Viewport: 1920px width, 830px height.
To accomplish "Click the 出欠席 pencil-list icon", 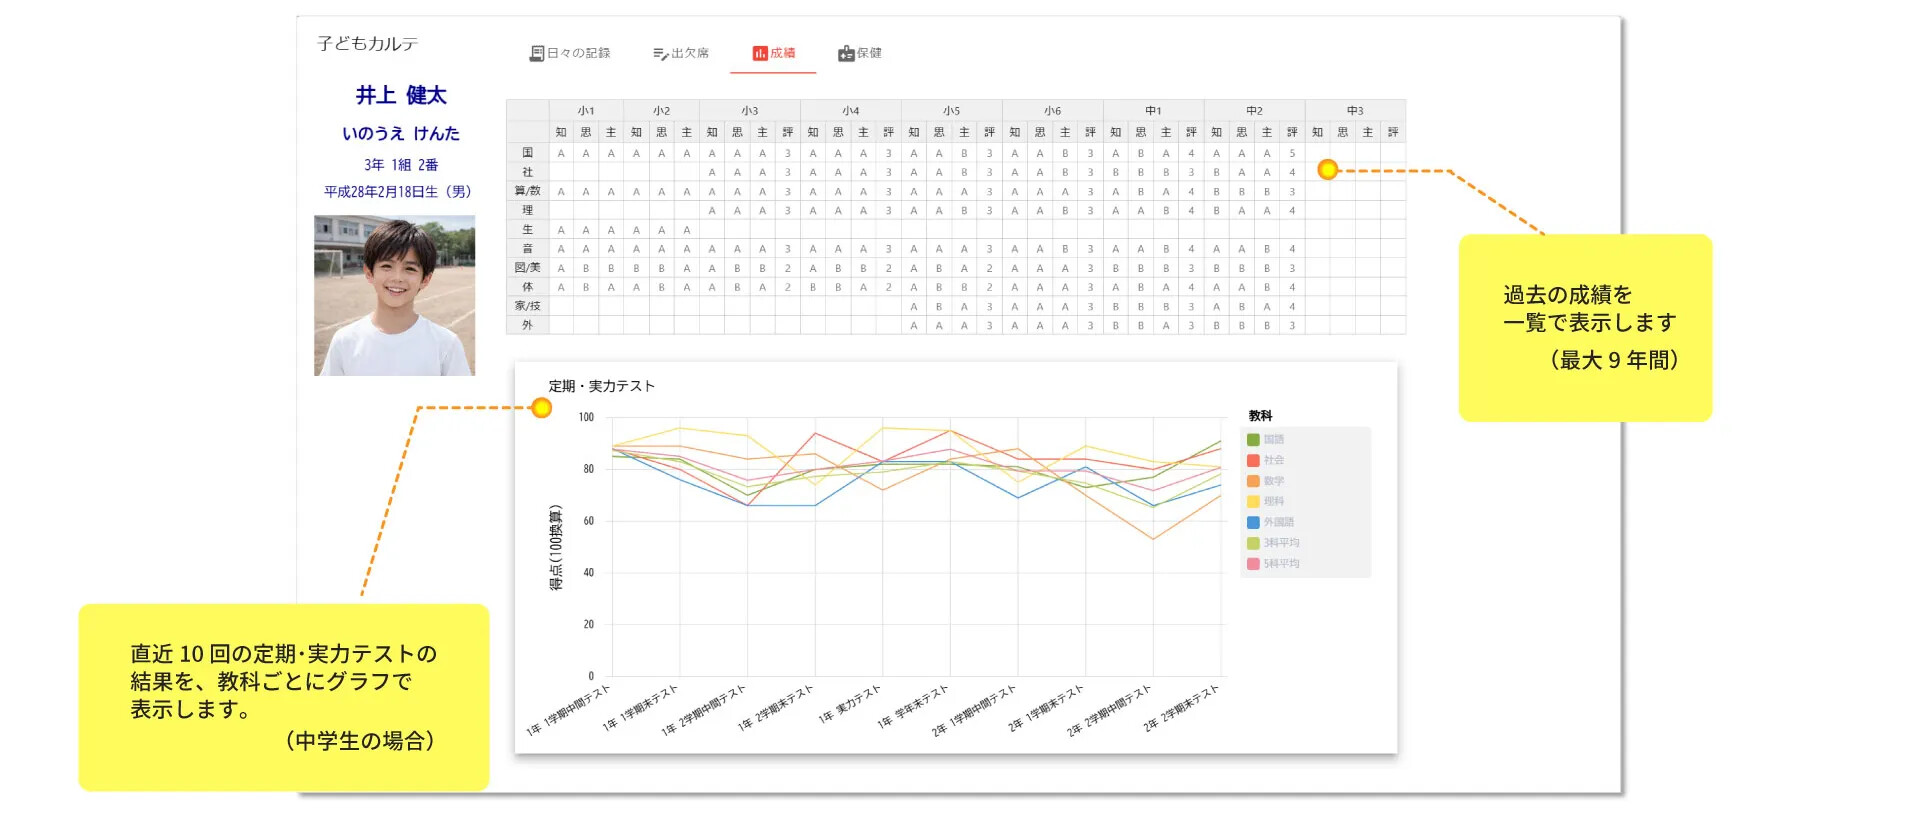I will point(660,54).
